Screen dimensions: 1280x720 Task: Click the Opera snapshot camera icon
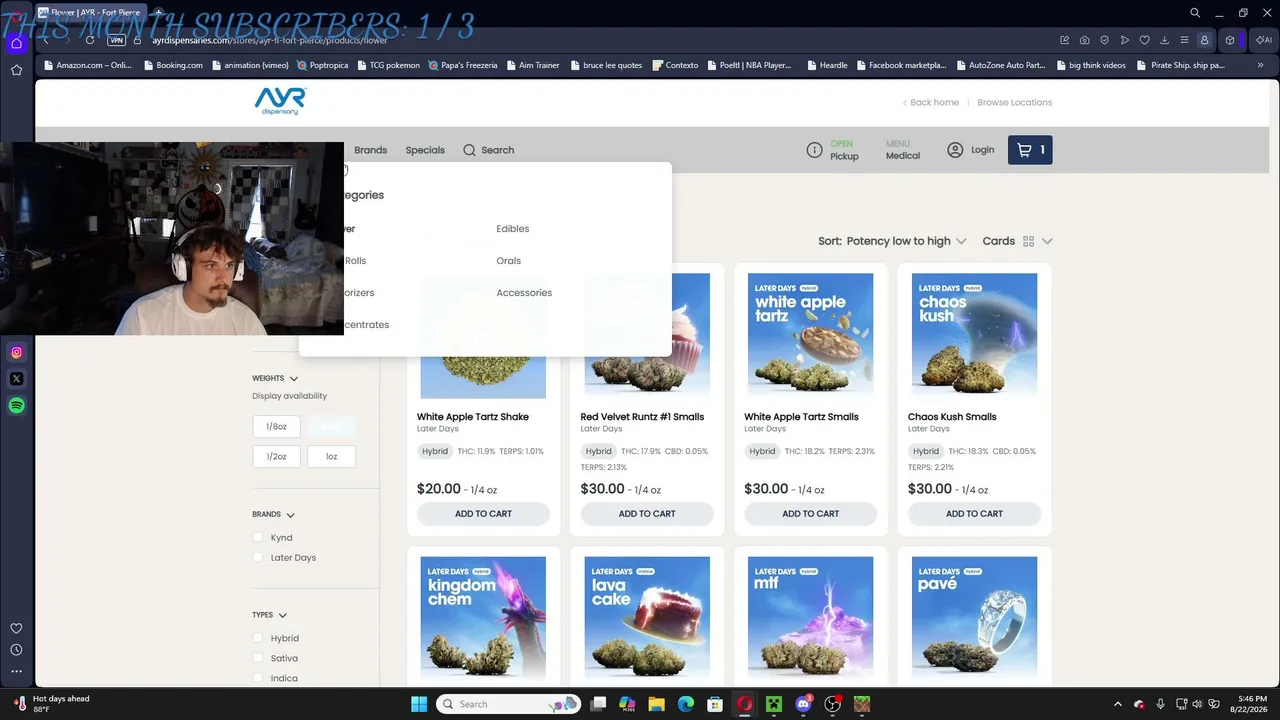point(1085,40)
